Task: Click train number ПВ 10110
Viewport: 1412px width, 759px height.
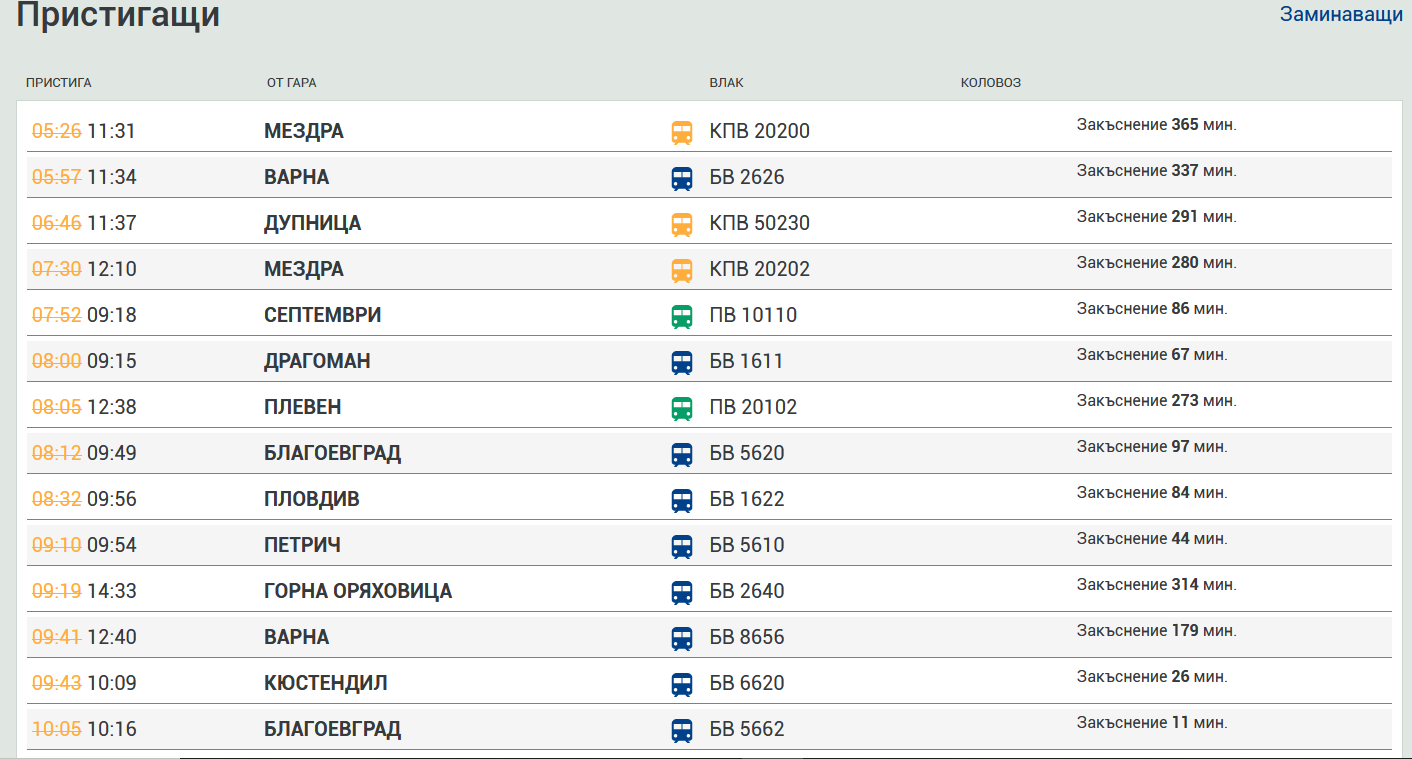Action: click(753, 315)
